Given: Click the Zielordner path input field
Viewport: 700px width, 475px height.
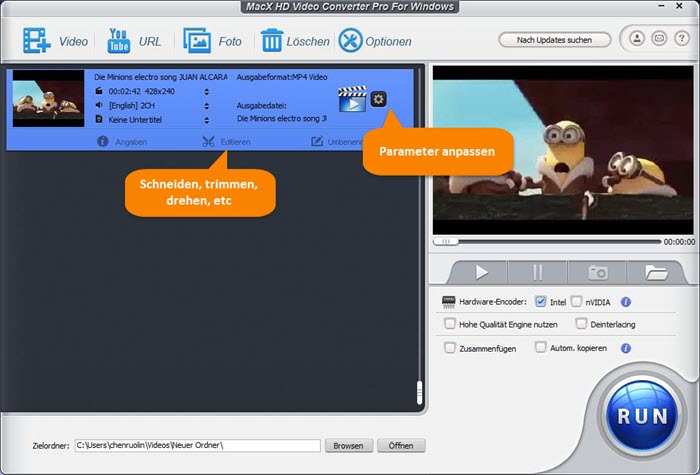Looking at the screenshot, I should [197, 446].
